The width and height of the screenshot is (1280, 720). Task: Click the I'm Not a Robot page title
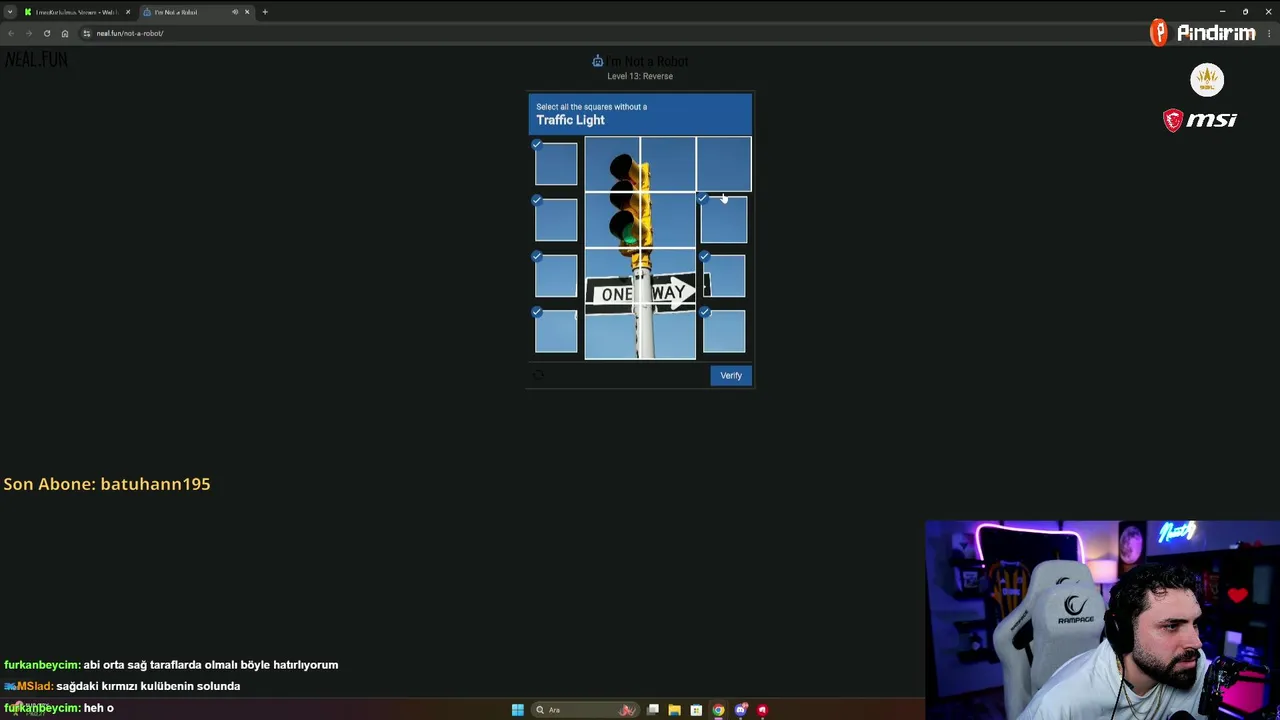coord(648,62)
